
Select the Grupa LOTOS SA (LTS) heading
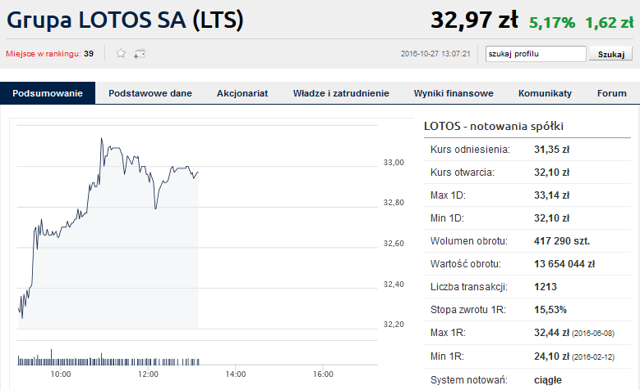(125, 20)
